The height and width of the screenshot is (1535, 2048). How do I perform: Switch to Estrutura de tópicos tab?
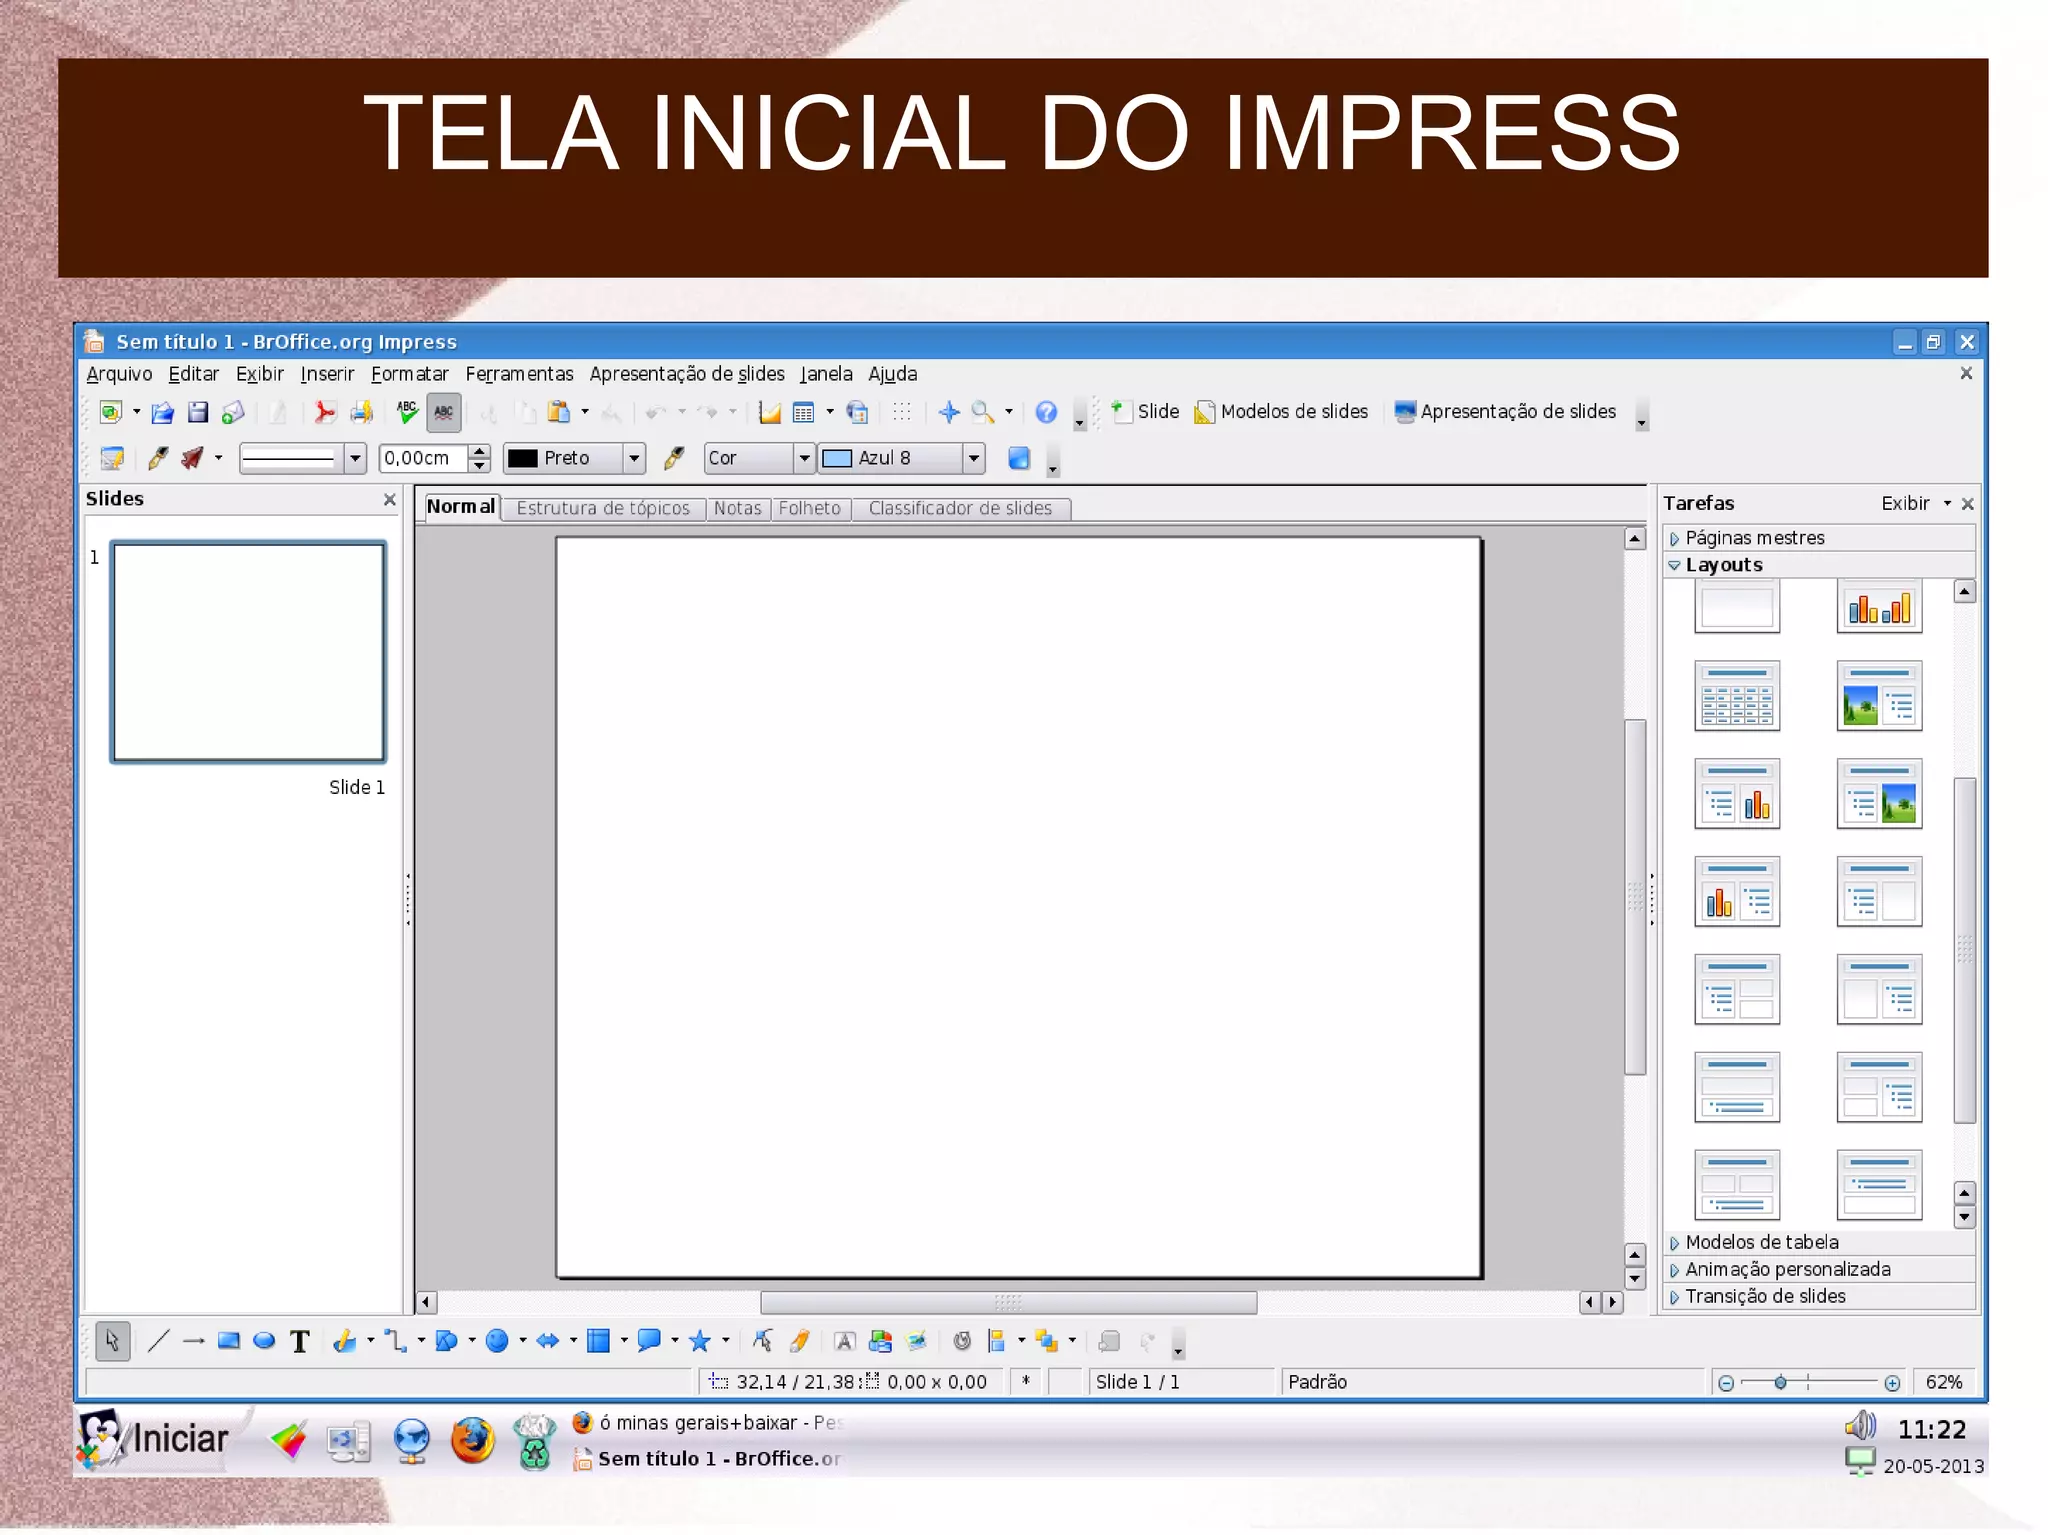click(603, 508)
